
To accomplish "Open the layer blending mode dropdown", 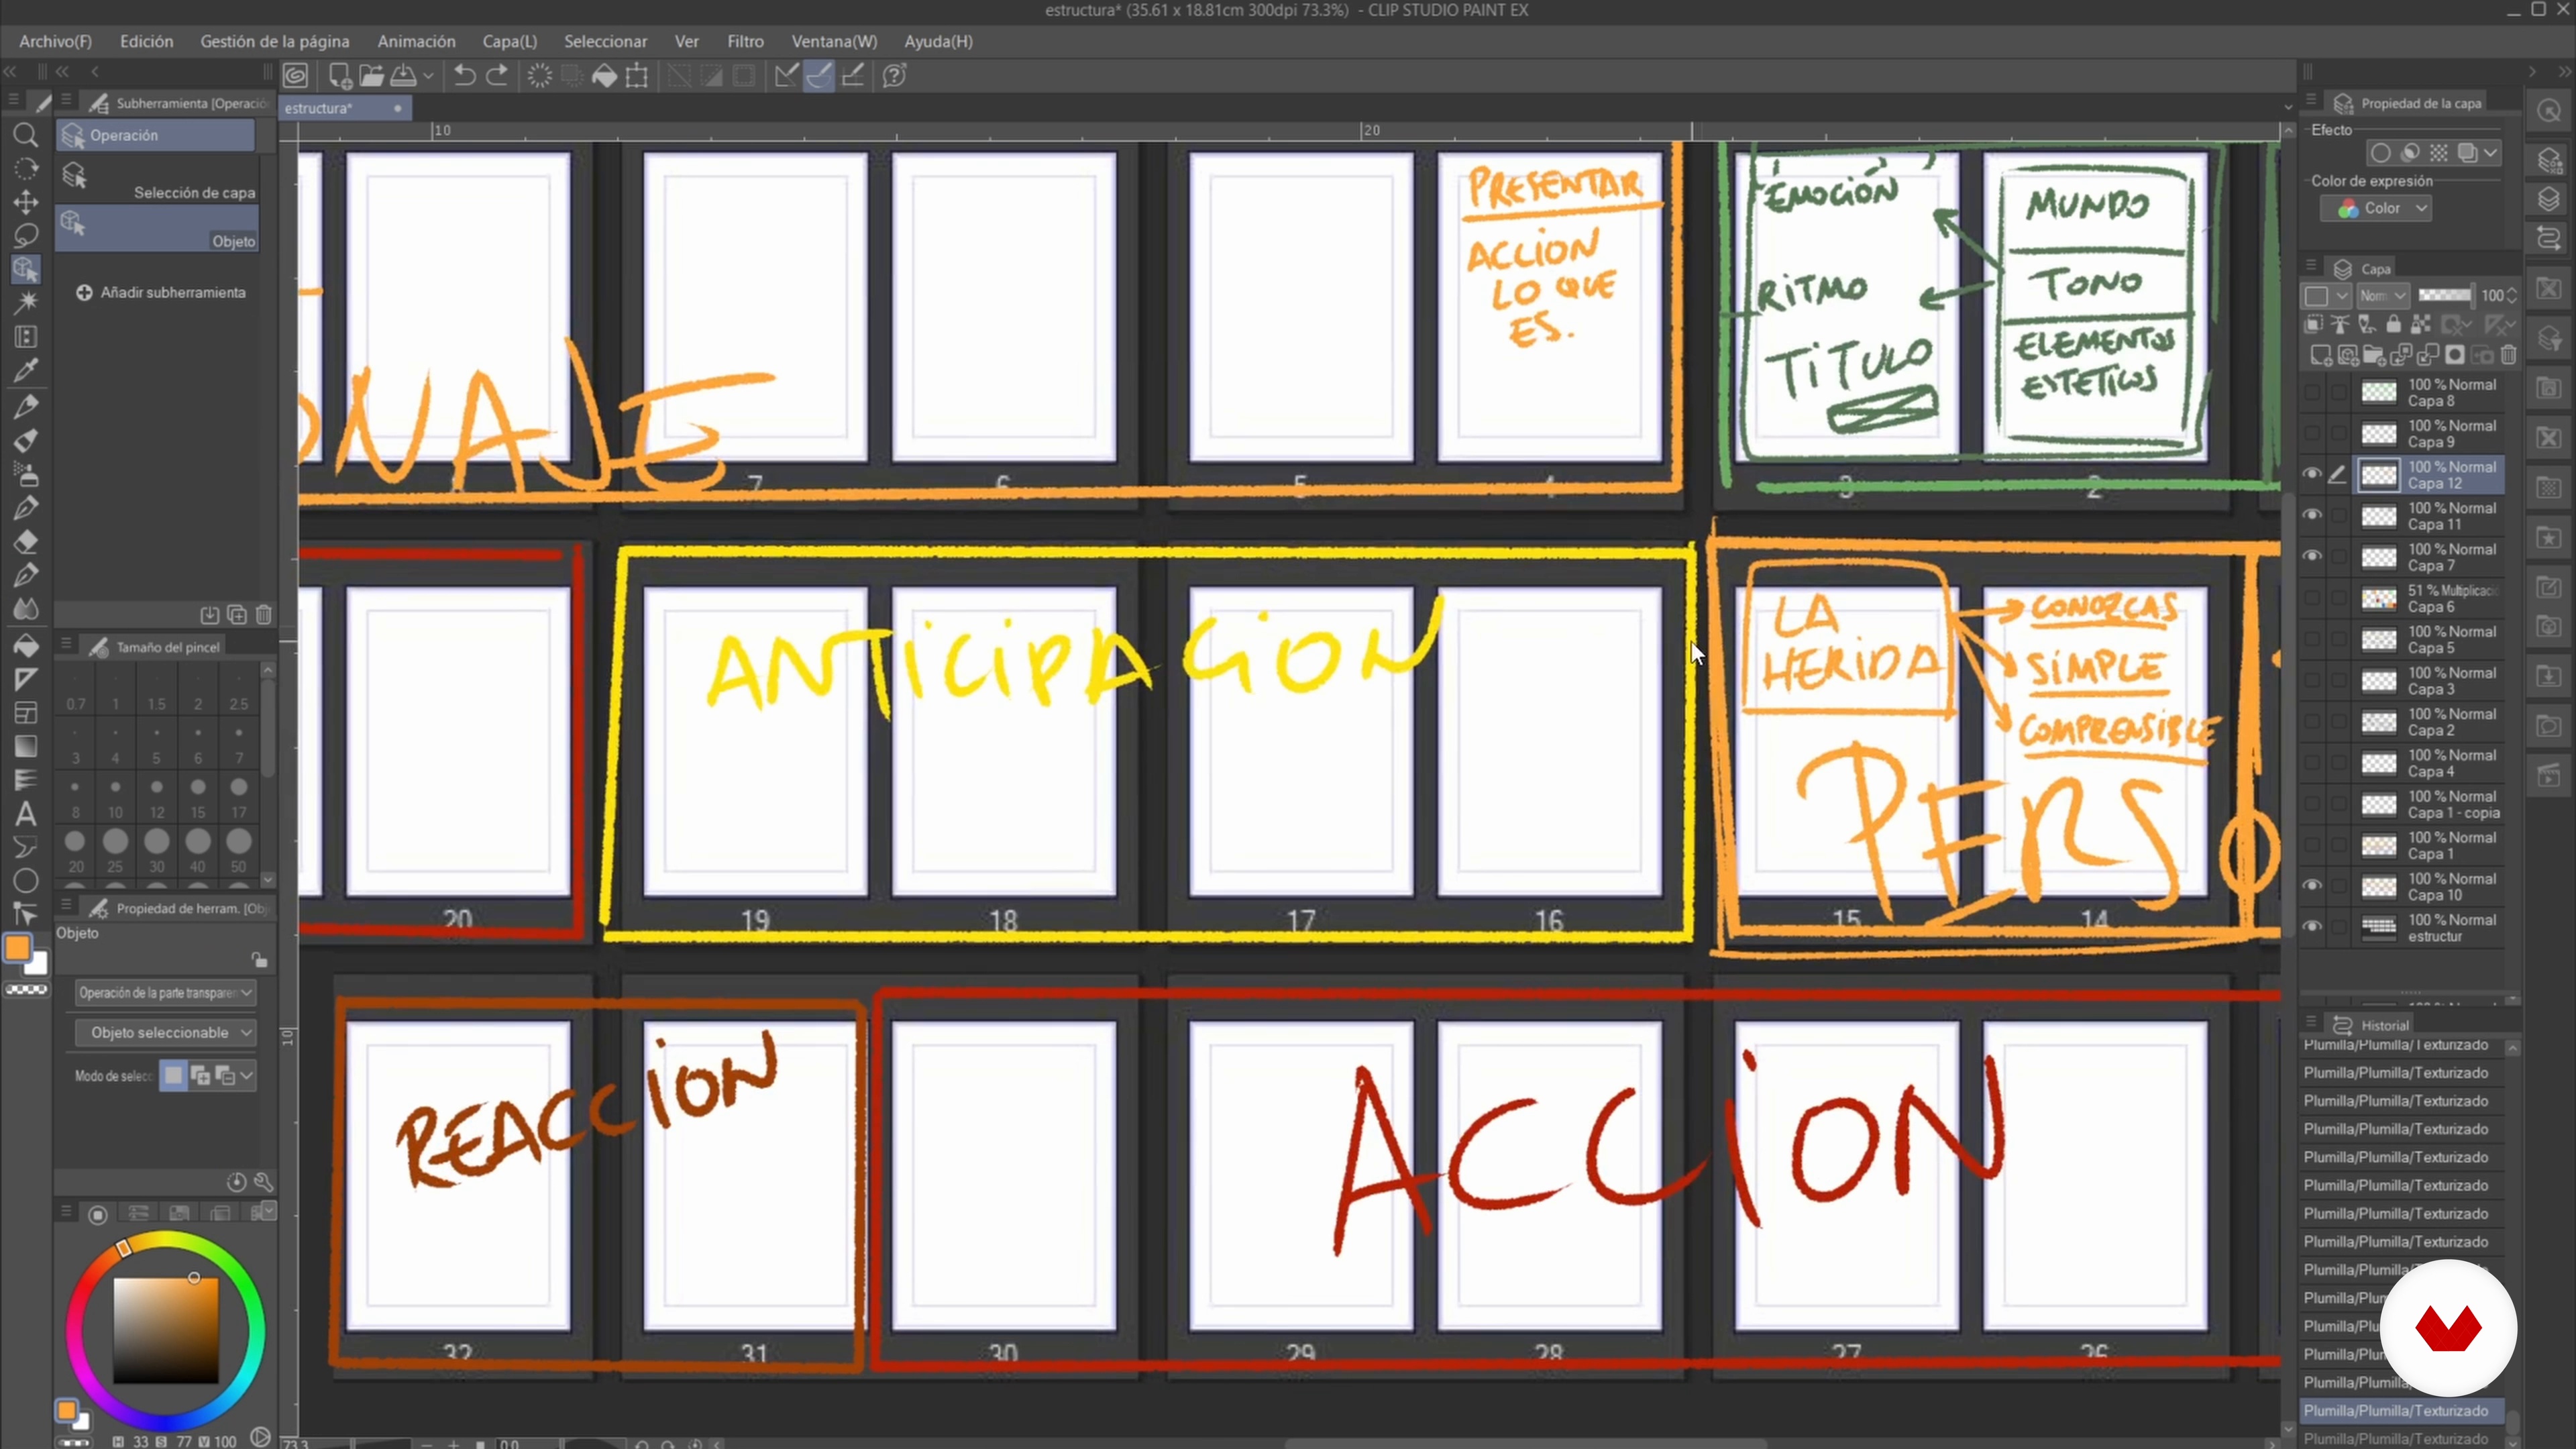I will pos(2383,296).
